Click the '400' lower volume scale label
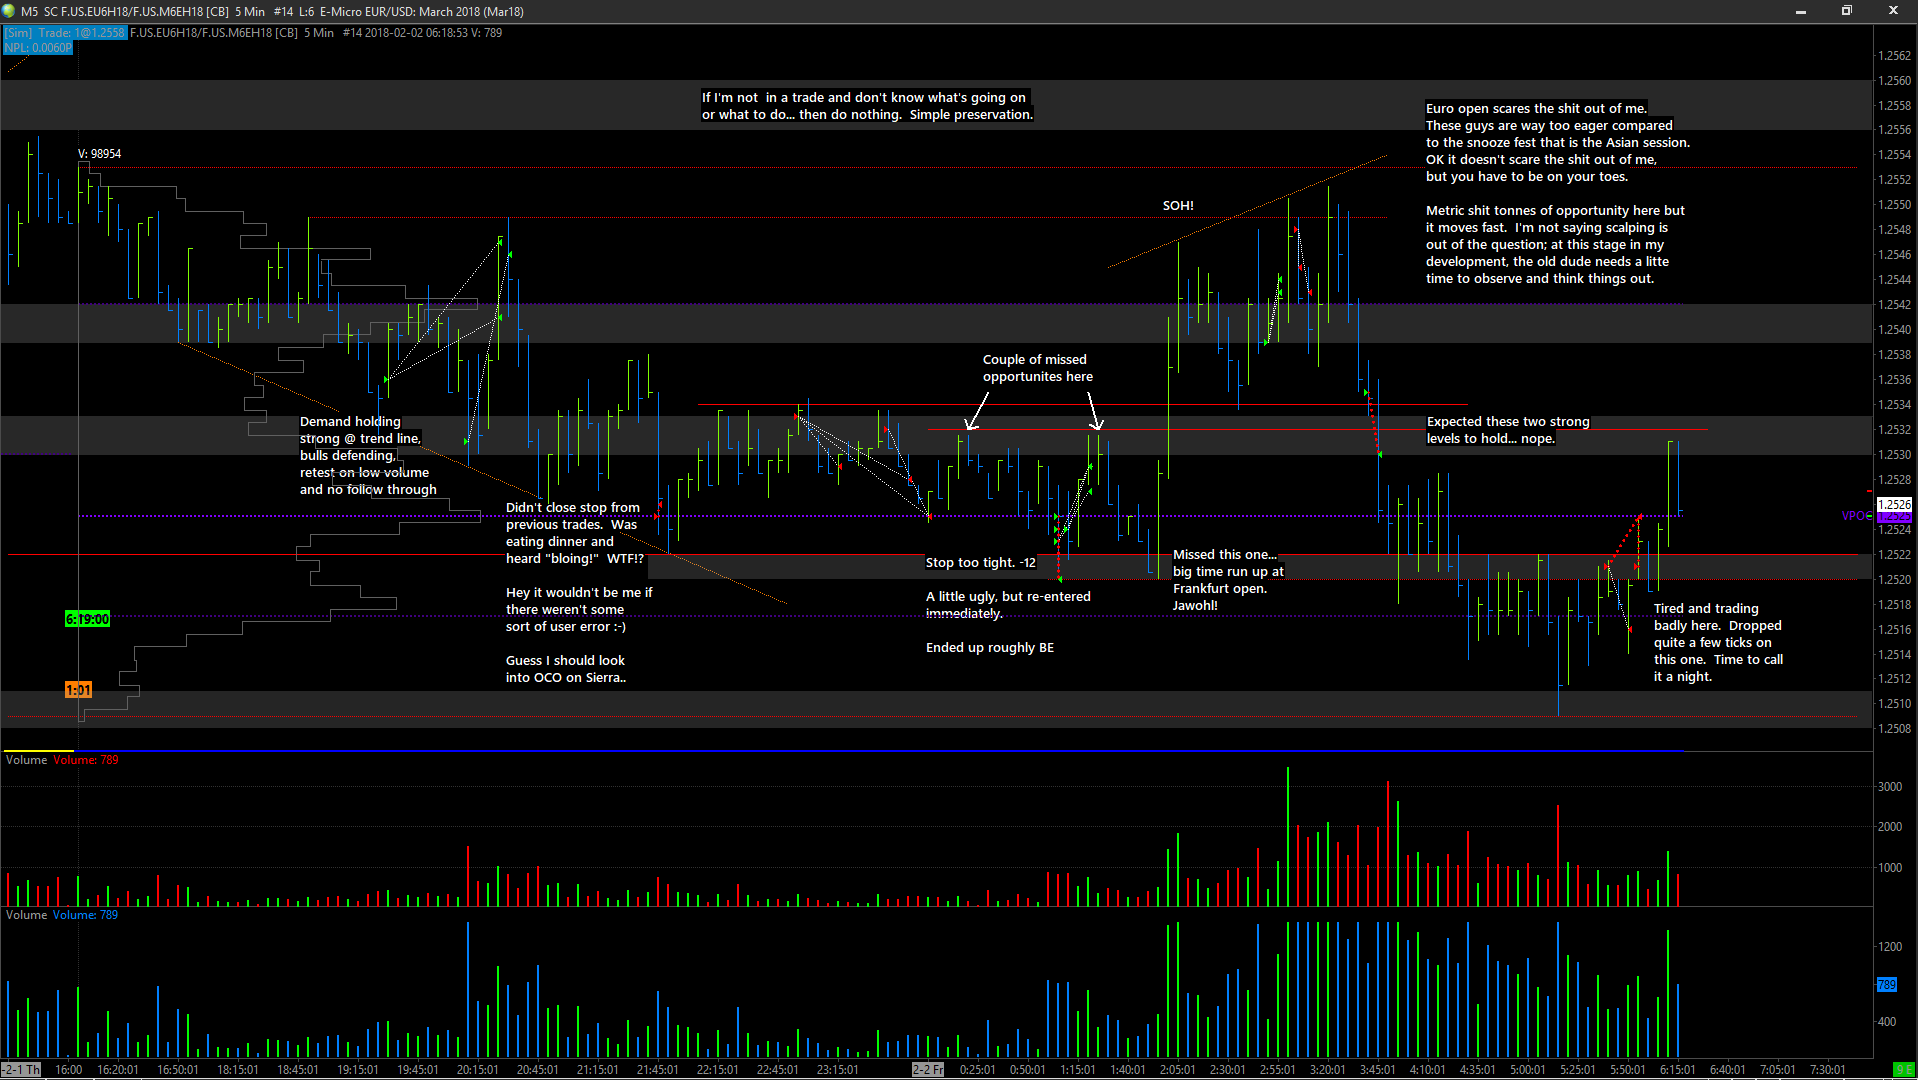 1887,1022
